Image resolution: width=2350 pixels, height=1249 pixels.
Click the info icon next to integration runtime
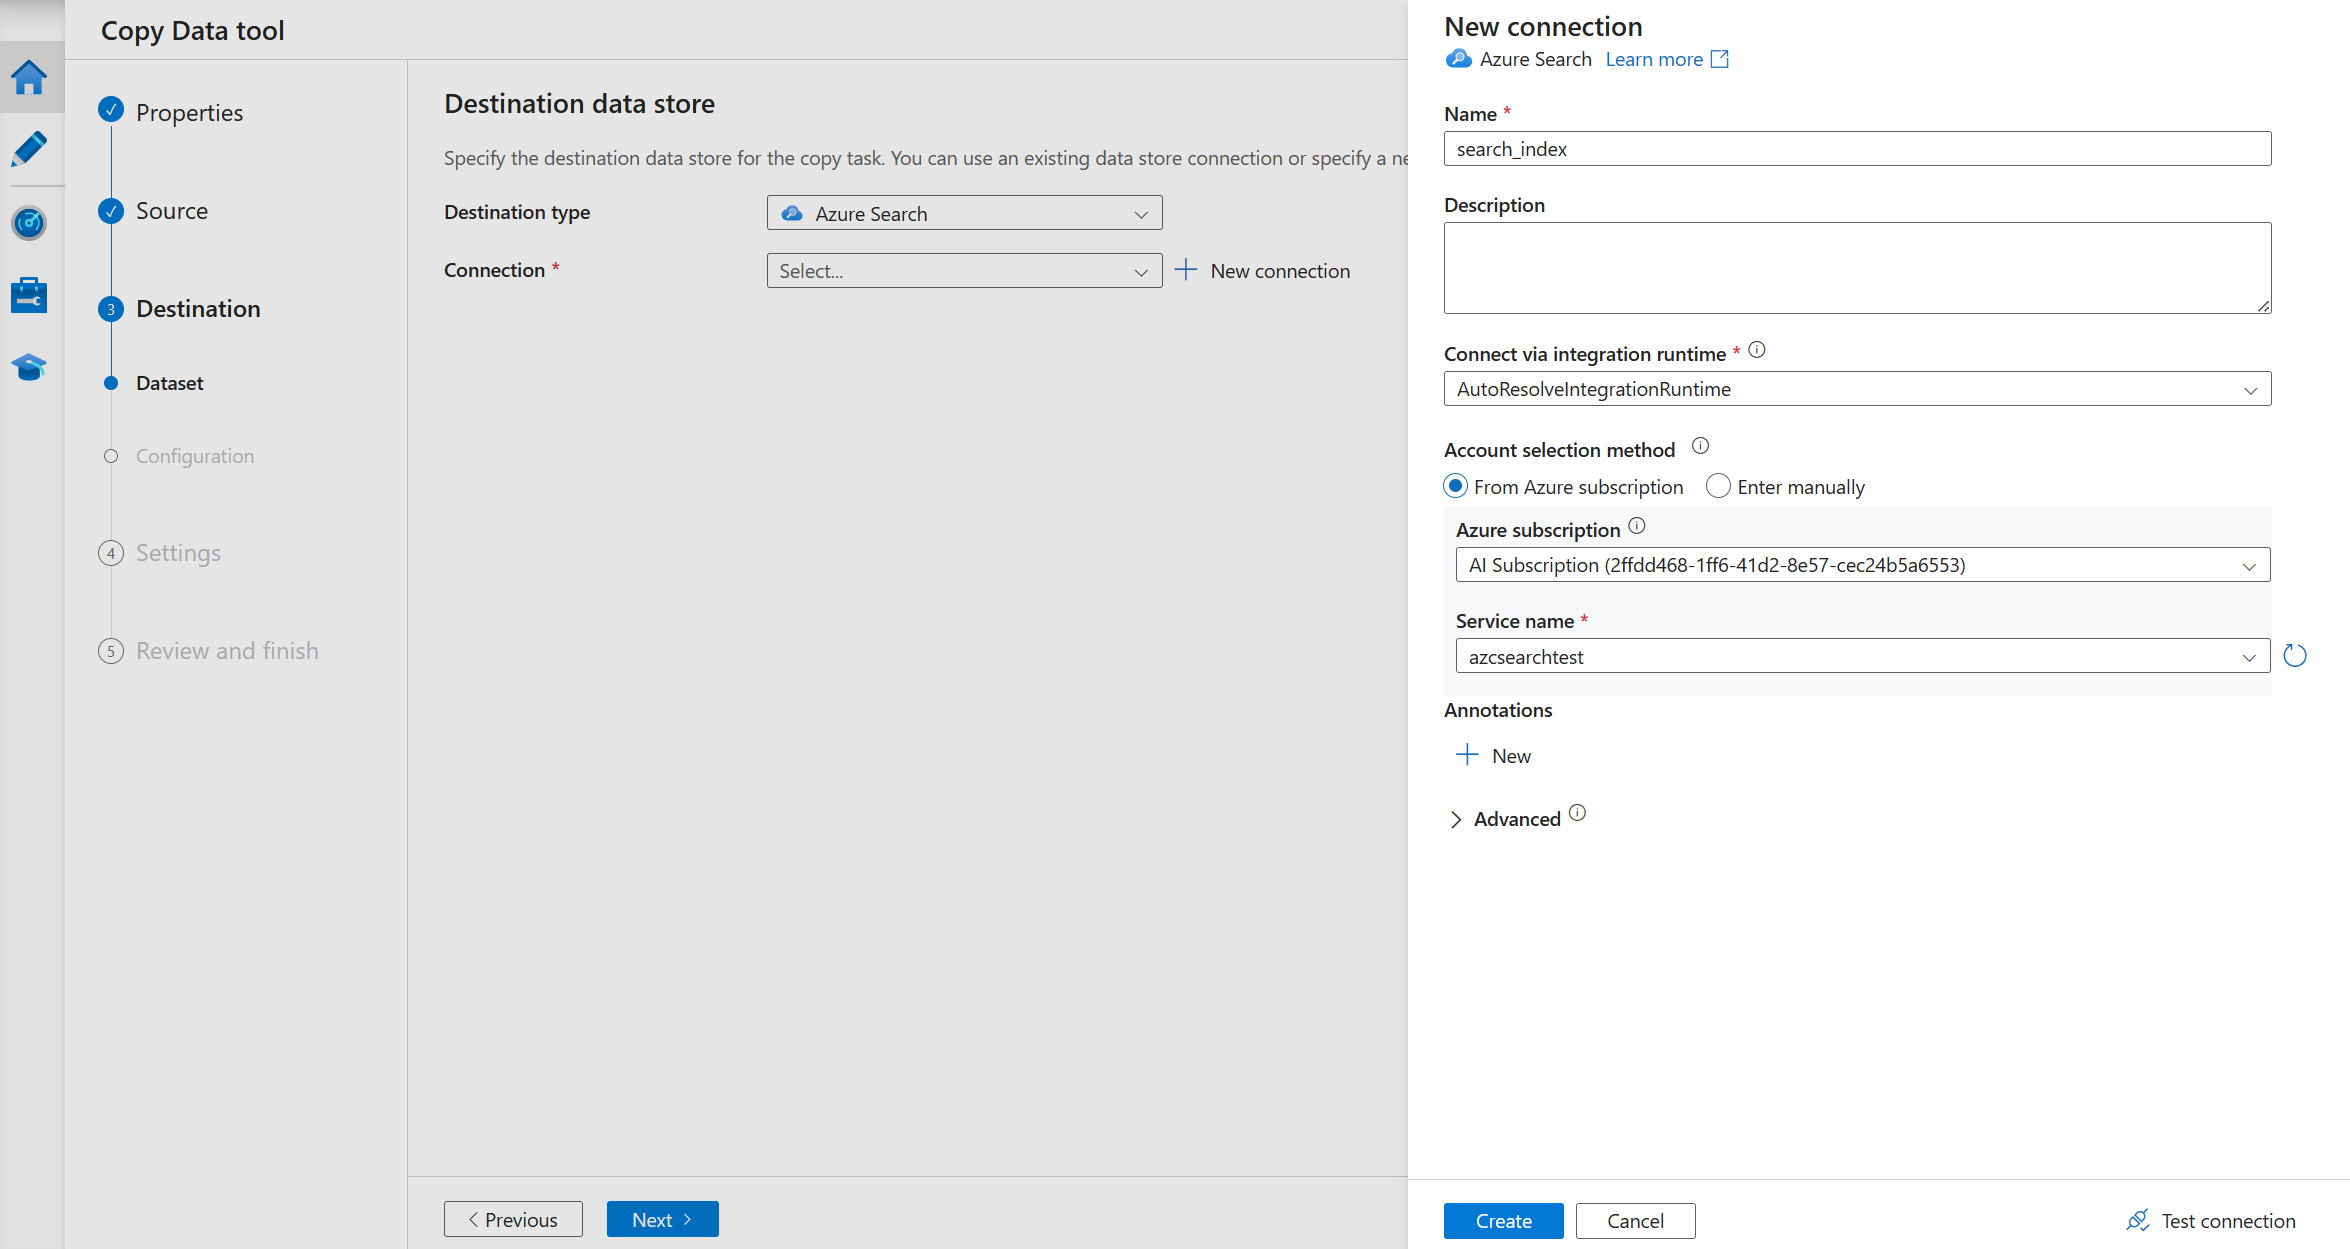(1757, 350)
